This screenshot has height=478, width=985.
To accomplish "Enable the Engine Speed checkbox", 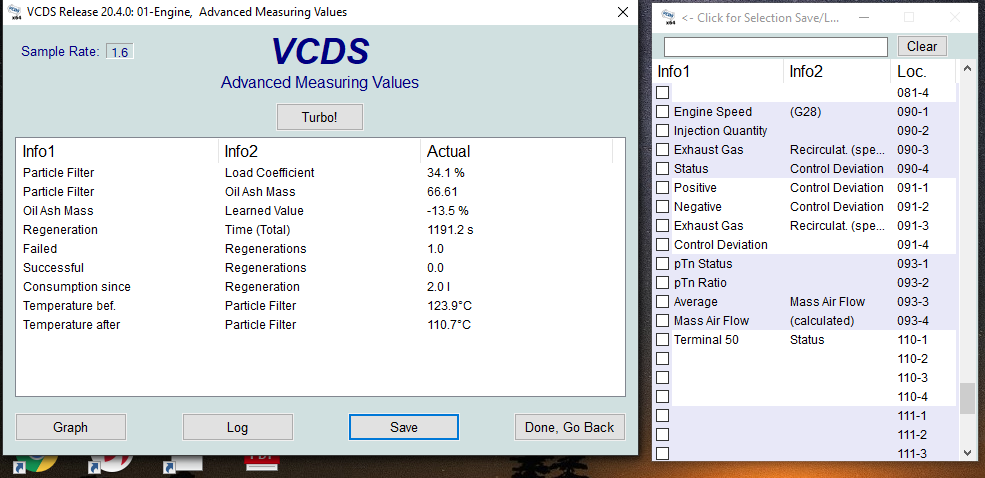I will point(662,112).
